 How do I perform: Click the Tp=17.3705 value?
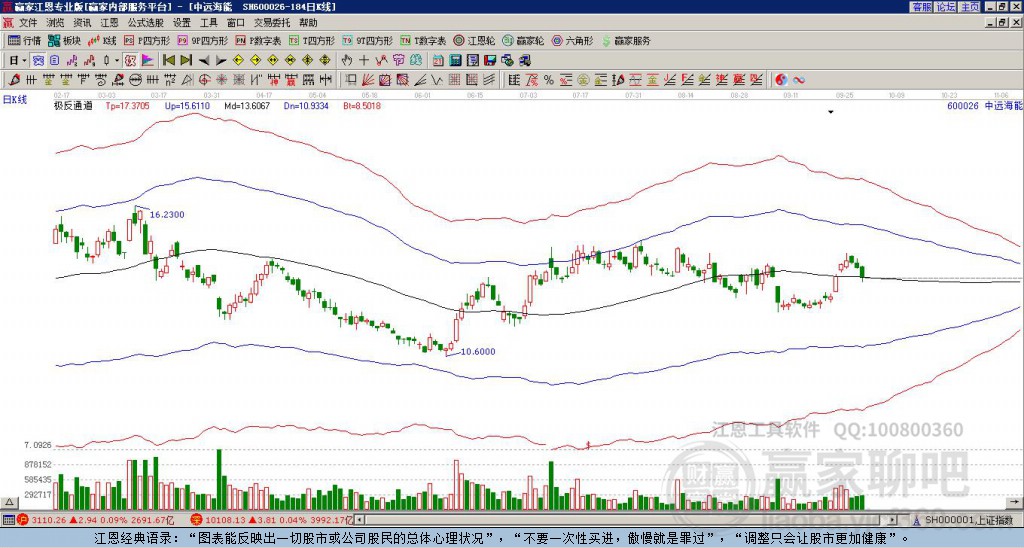127,105
